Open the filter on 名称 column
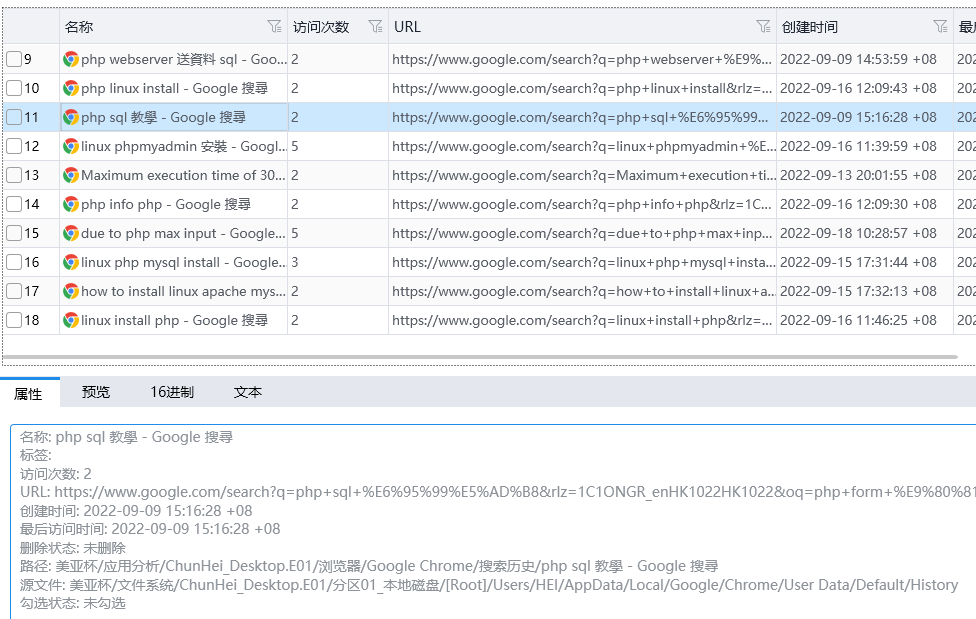 click(x=274, y=27)
